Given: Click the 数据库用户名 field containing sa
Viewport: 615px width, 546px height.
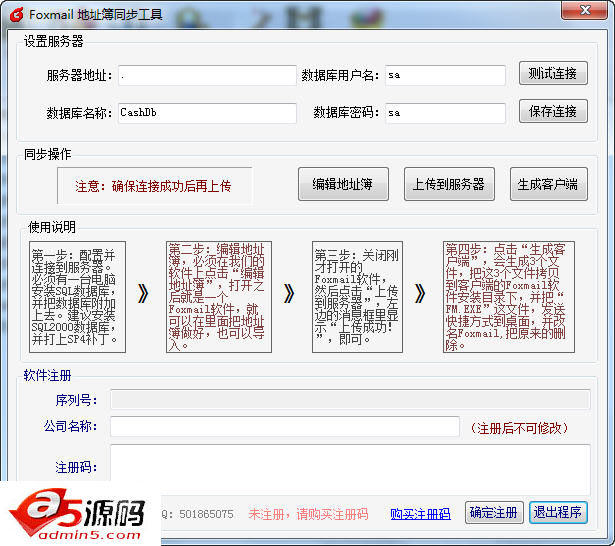Looking at the screenshot, I should [445, 75].
